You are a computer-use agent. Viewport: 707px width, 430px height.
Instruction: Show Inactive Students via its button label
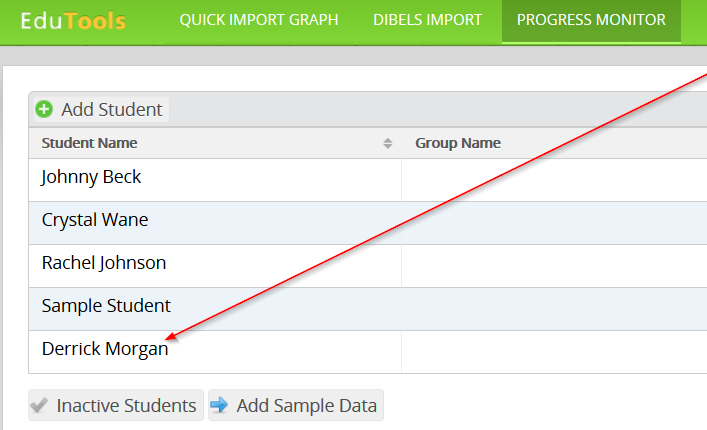click(x=126, y=406)
